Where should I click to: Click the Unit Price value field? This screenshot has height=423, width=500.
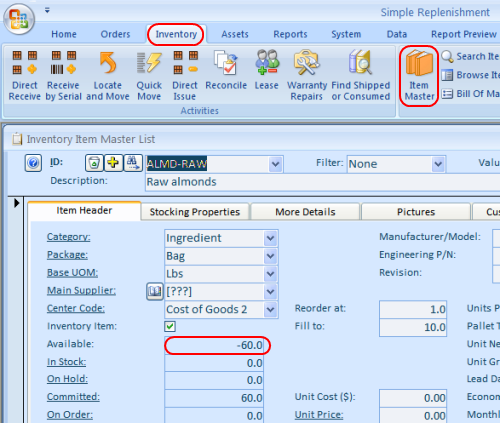click(x=413, y=415)
